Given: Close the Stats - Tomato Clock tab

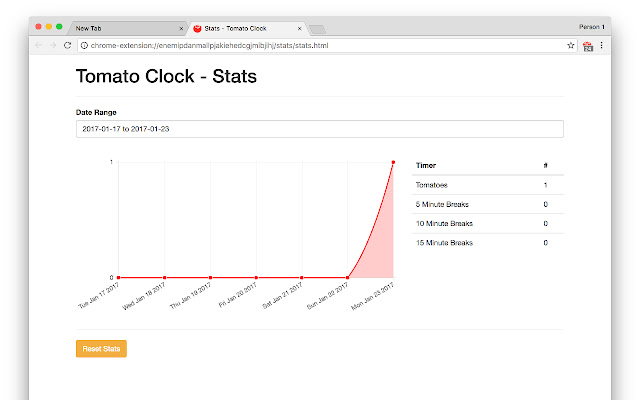Looking at the screenshot, I should click(x=300, y=29).
